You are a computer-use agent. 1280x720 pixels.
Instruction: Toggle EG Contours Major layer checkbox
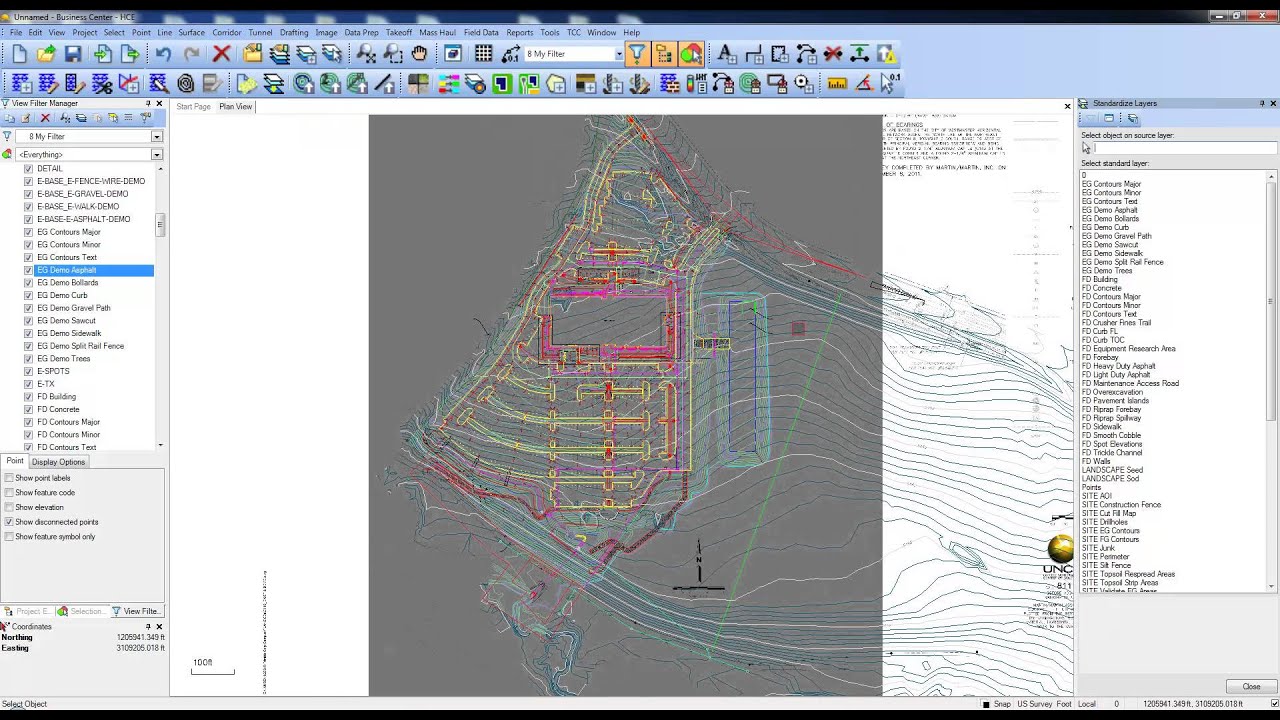28,232
